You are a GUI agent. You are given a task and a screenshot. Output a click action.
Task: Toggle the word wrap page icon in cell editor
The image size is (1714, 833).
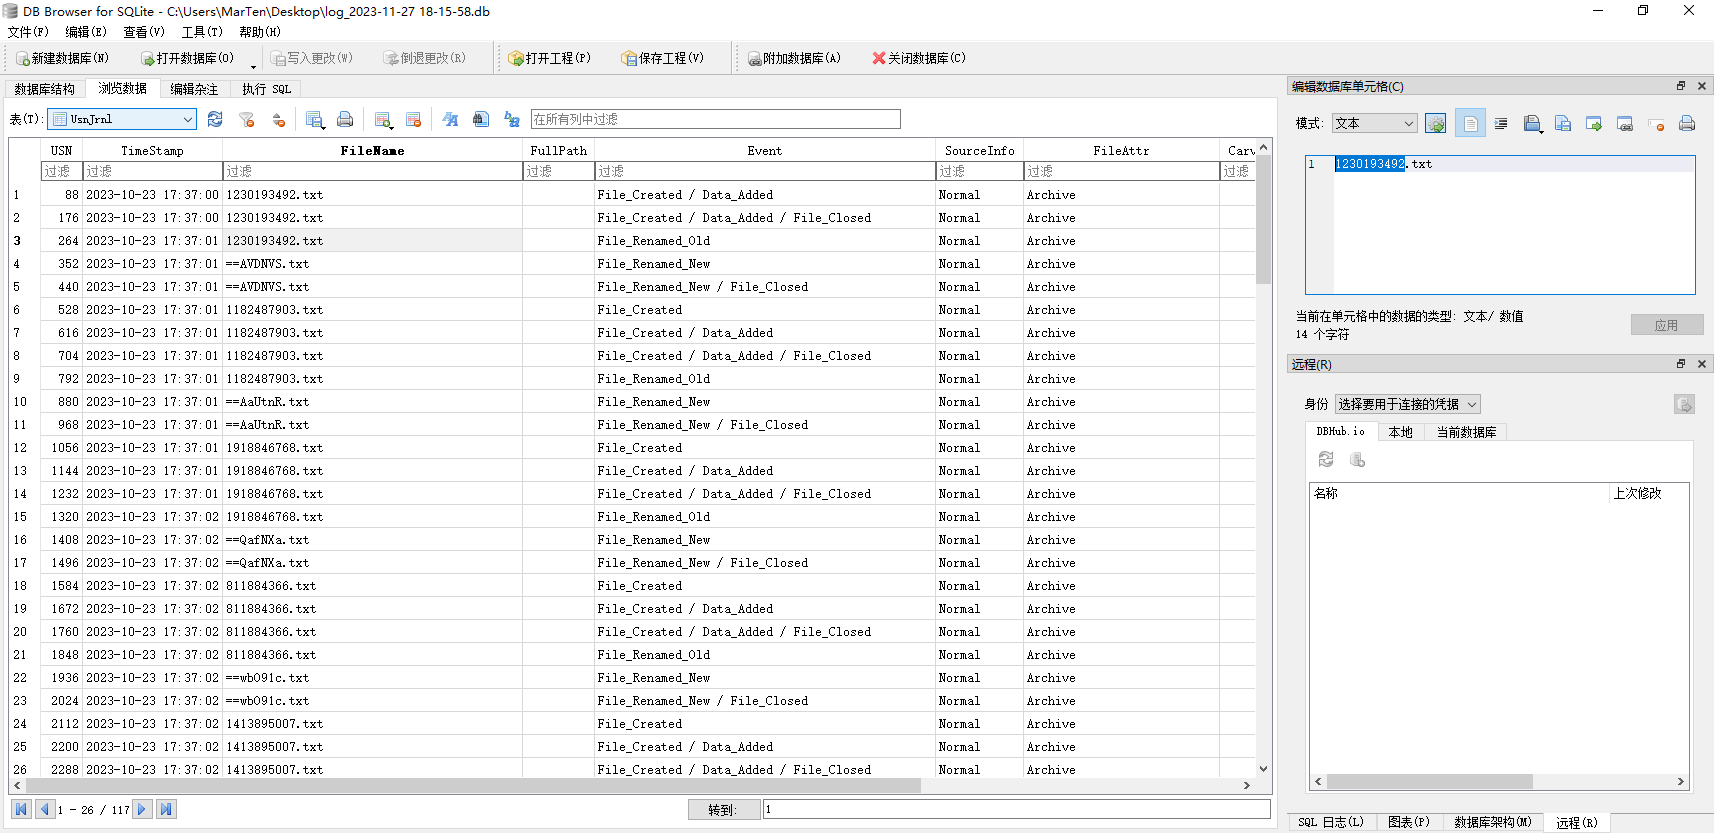(x=1470, y=124)
